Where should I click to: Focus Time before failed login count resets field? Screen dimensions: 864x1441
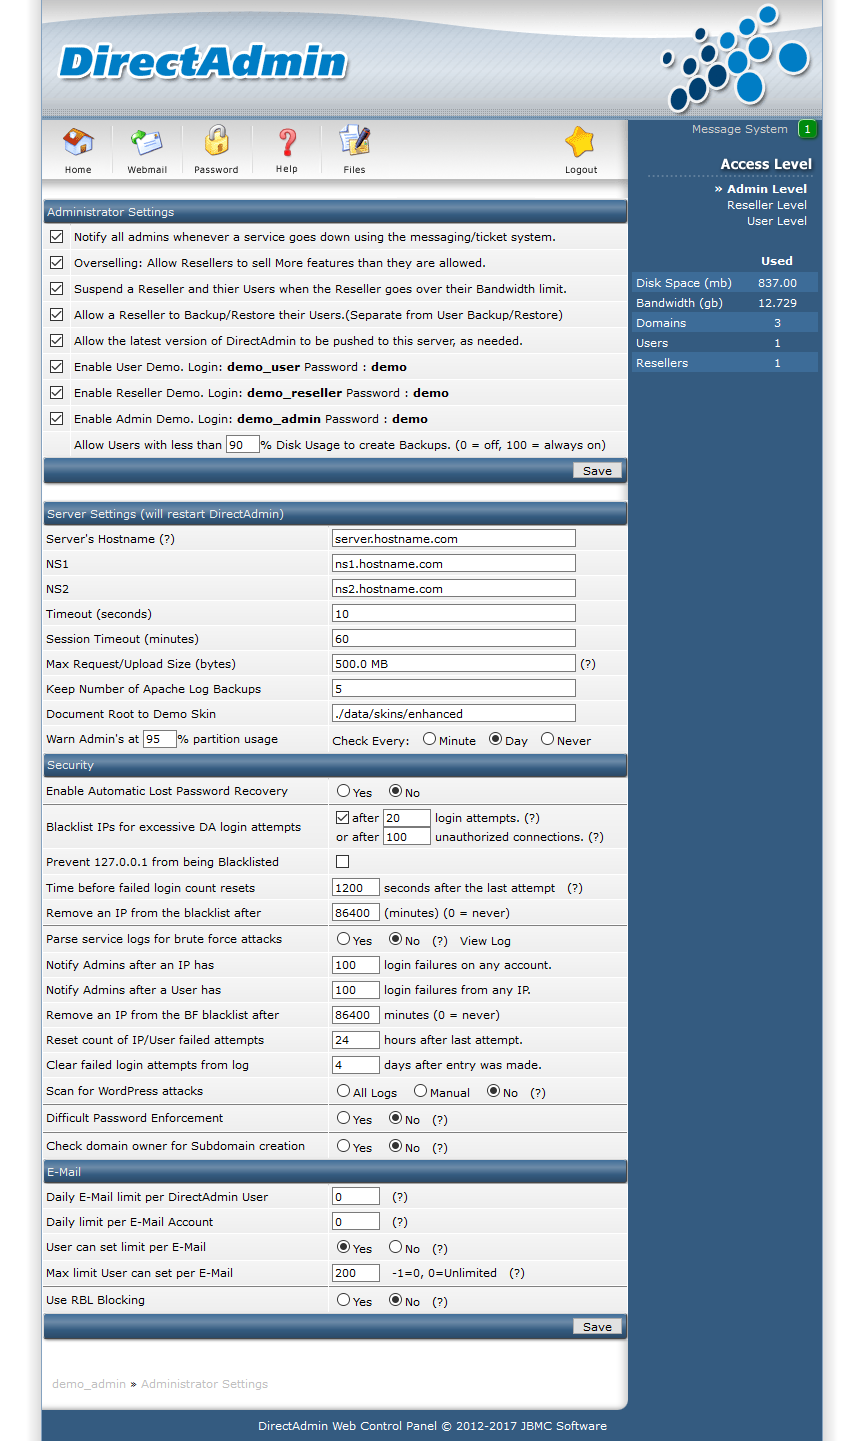356,887
